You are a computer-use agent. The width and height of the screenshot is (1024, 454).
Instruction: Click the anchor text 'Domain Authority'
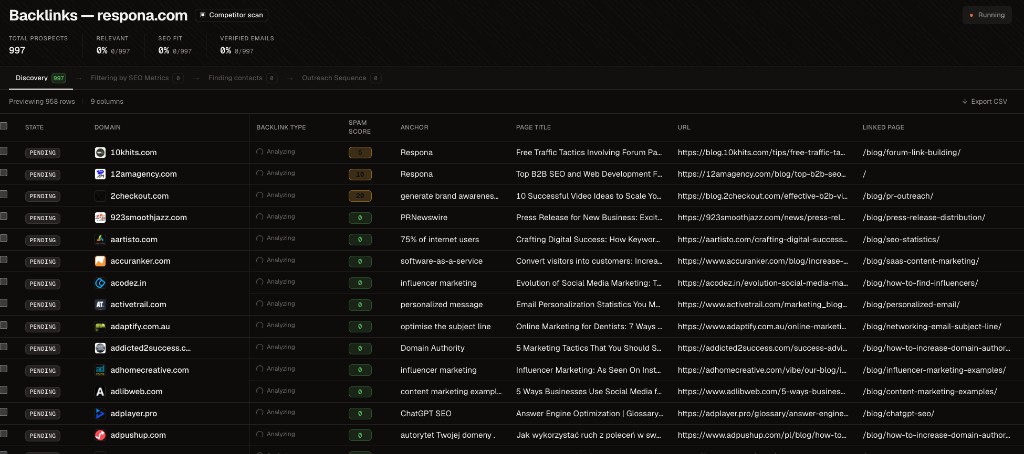tap(432, 348)
